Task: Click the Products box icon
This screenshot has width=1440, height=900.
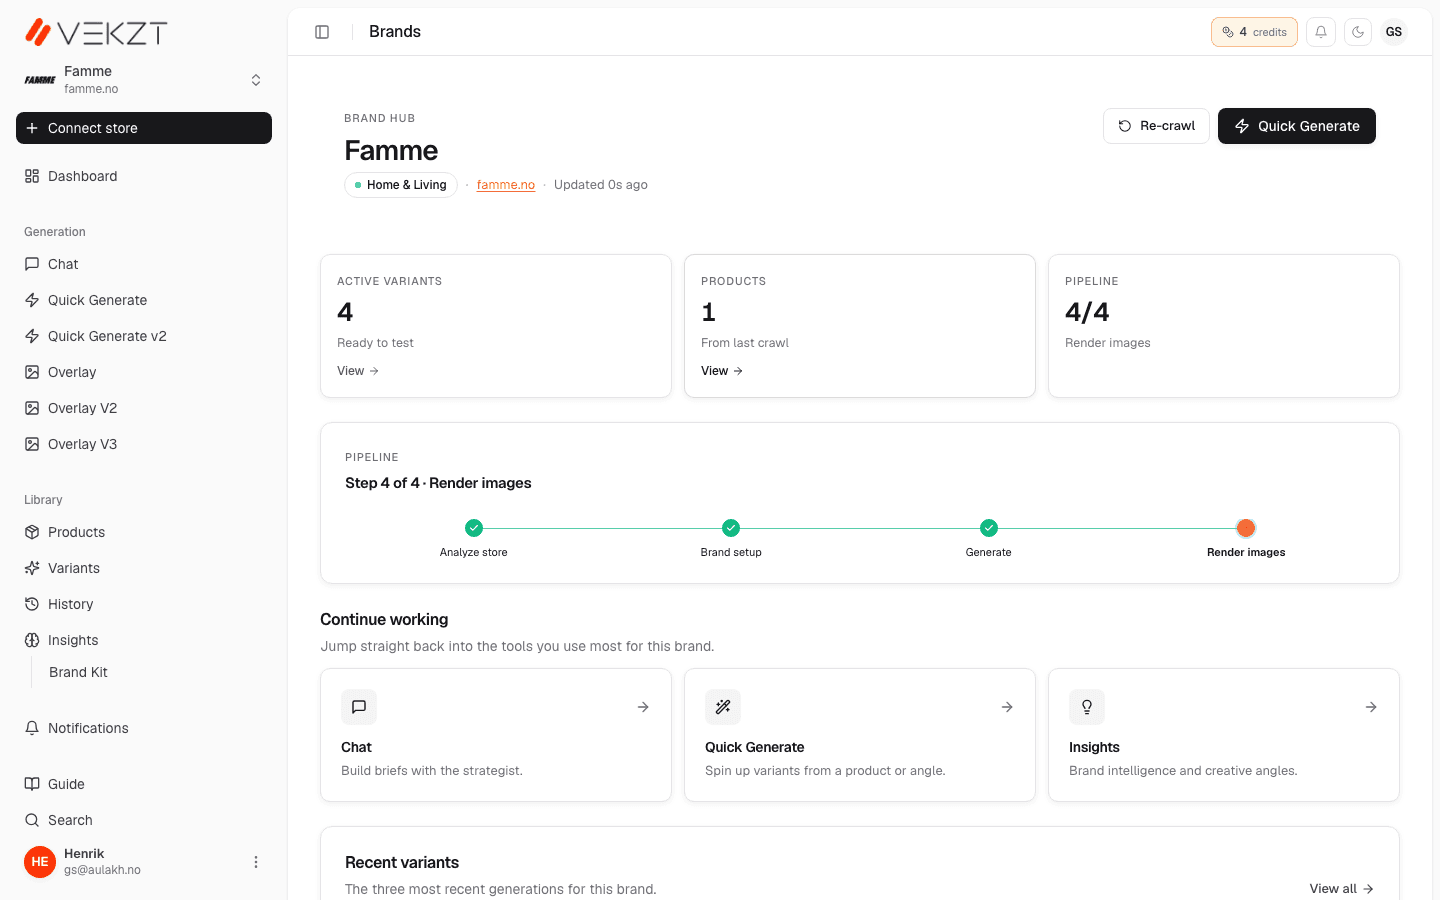Action: 32,532
